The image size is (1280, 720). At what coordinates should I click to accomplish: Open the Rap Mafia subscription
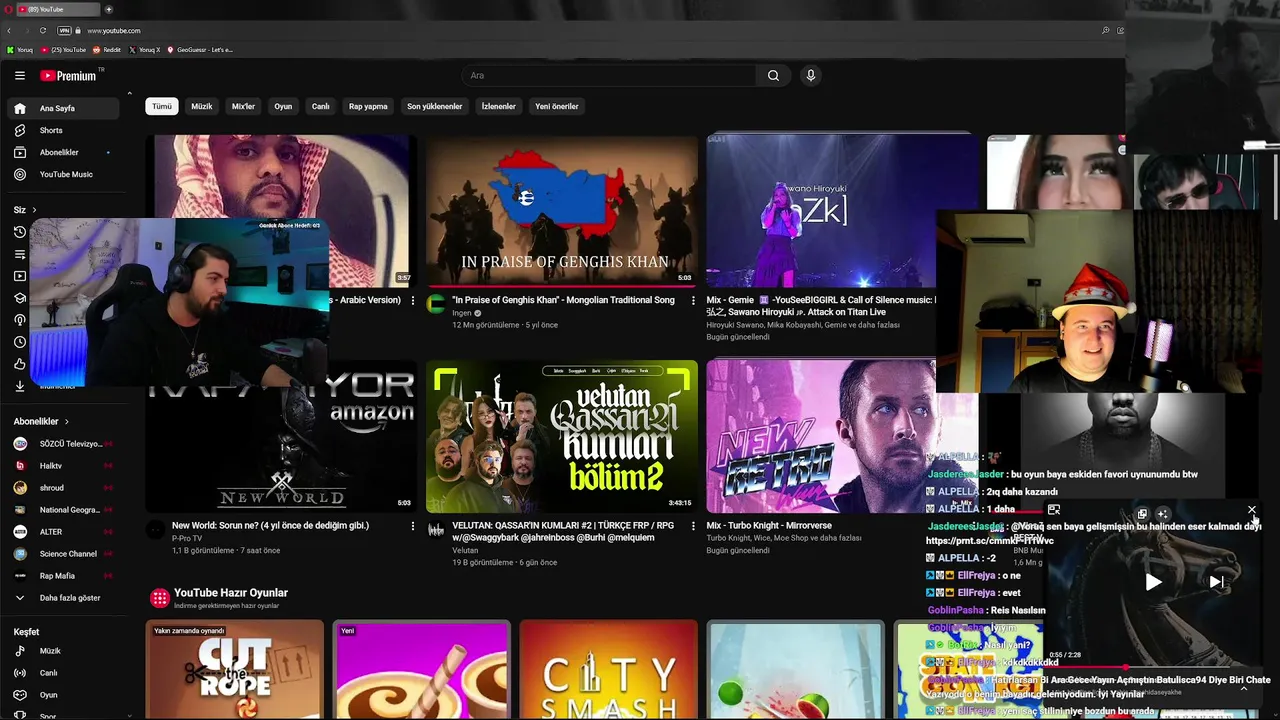[65, 576]
